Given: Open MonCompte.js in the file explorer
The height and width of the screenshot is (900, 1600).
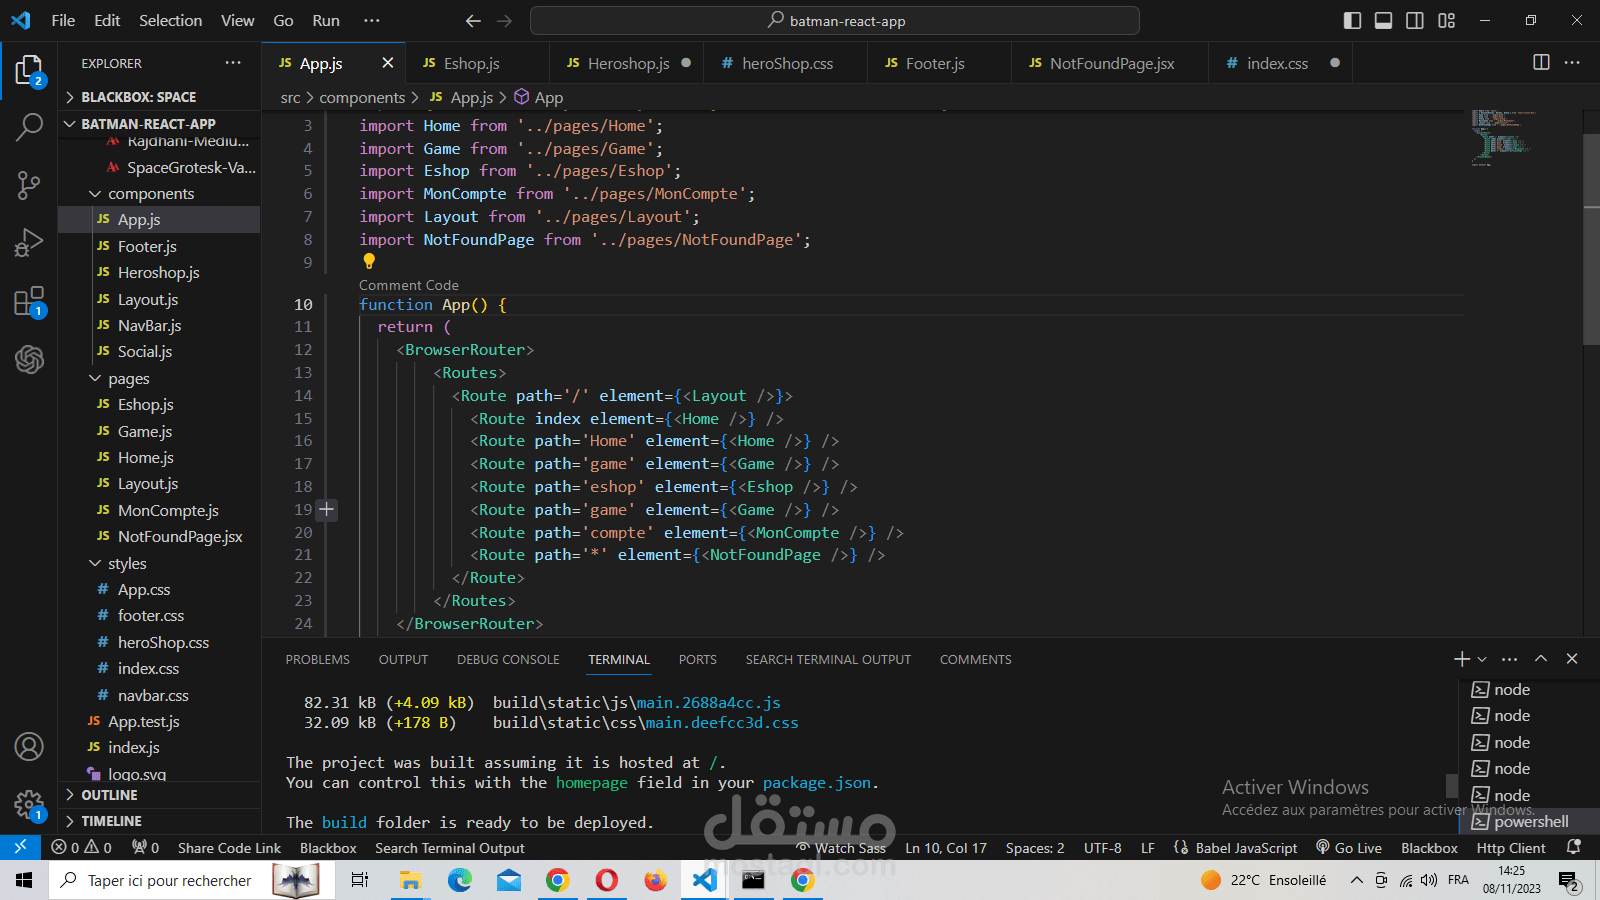Looking at the screenshot, I should (x=168, y=510).
